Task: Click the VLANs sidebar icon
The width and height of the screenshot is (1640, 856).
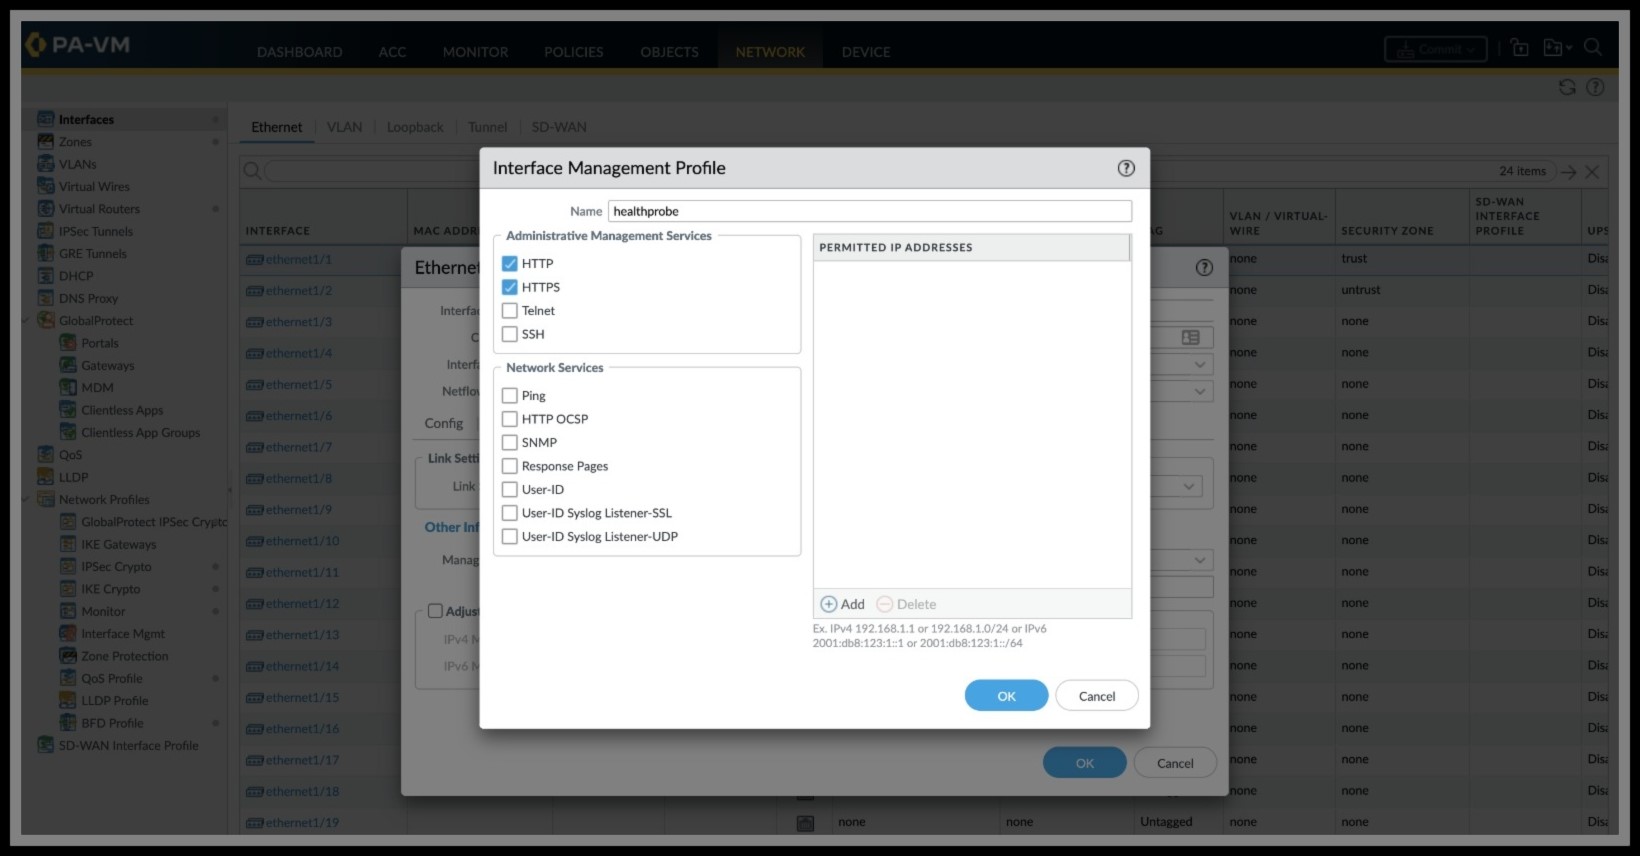Action: pos(46,164)
